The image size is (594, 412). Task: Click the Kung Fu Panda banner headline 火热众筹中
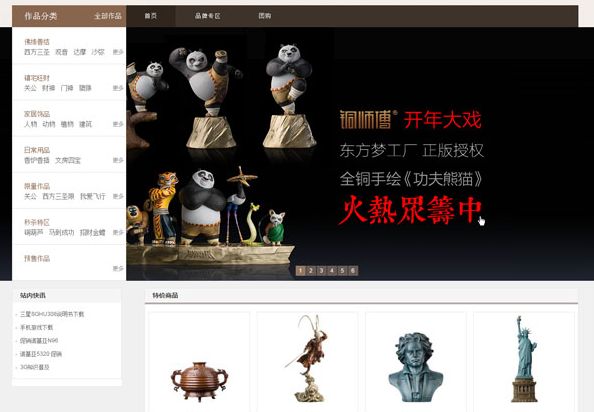410,210
